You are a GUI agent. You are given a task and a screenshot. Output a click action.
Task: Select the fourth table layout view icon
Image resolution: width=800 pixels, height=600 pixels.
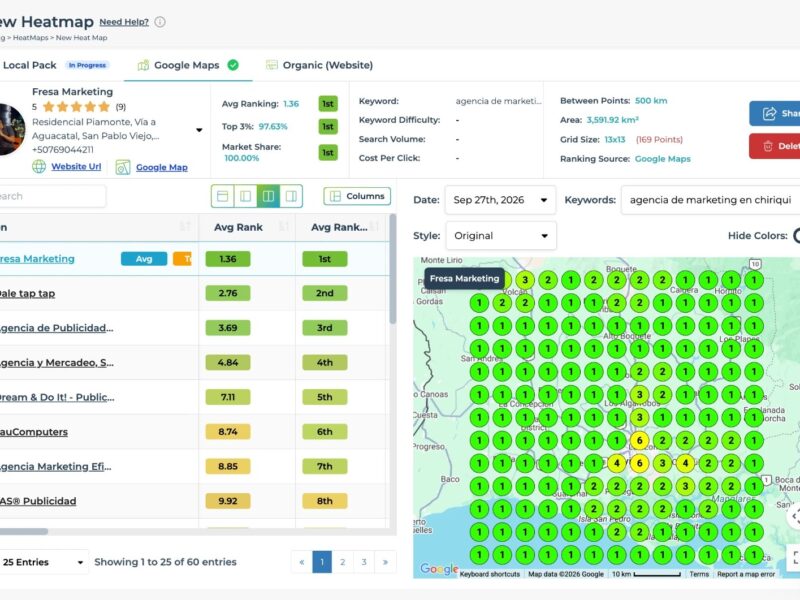point(291,196)
